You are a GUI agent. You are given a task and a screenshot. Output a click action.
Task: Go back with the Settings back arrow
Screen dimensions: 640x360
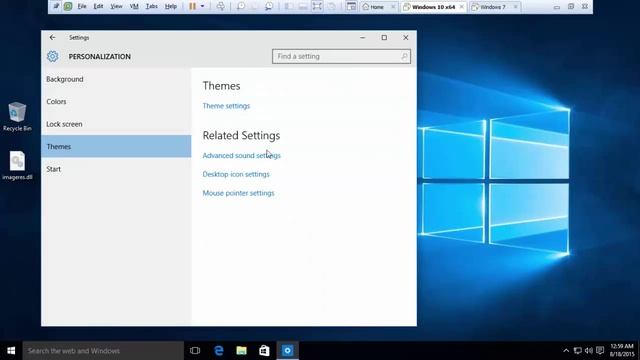pyautogui.click(x=52, y=37)
